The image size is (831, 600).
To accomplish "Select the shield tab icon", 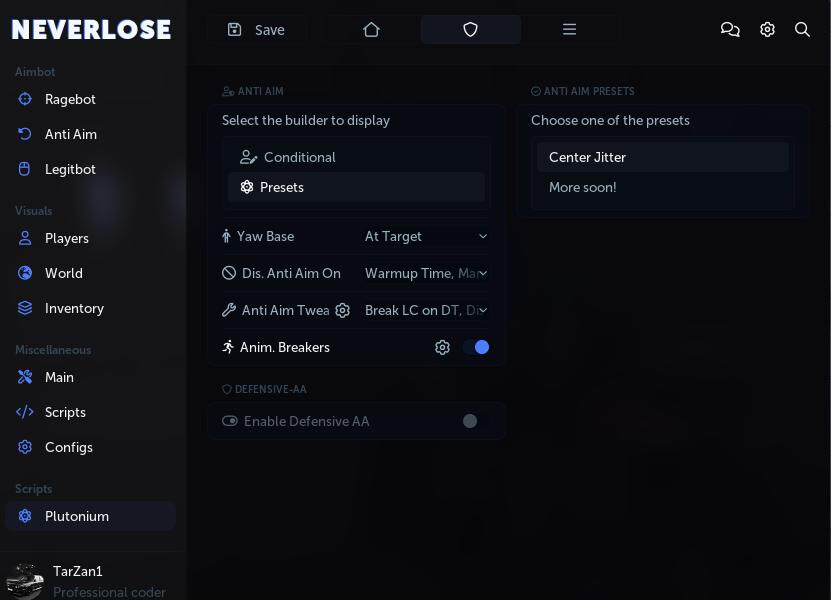I will pyautogui.click(x=471, y=30).
